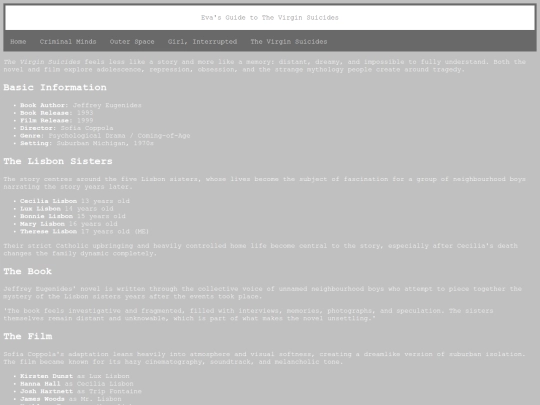
Task: Select the Book Release: 1993 line
Action: coord(56,113)
